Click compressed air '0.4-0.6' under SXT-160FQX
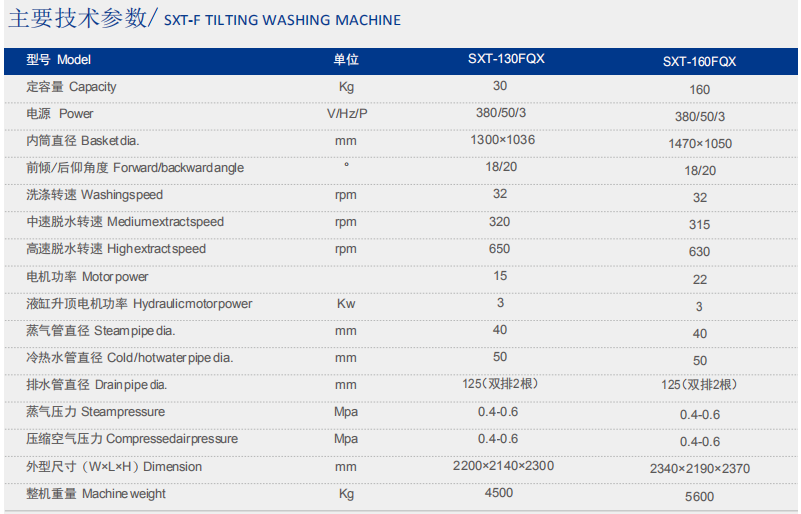801x514 pixels. (x=700, y=442)
